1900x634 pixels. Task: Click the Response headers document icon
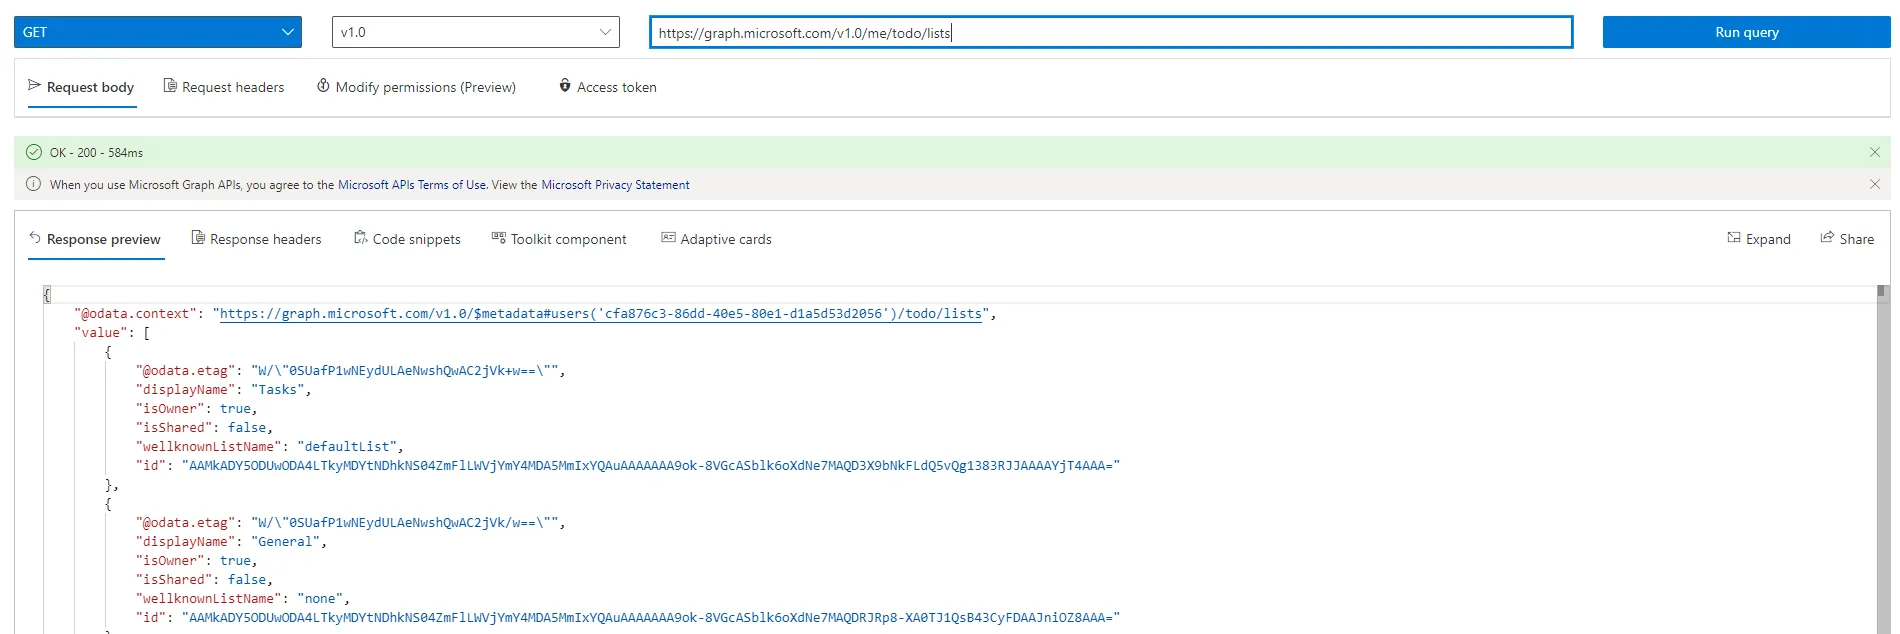[198, 238]
